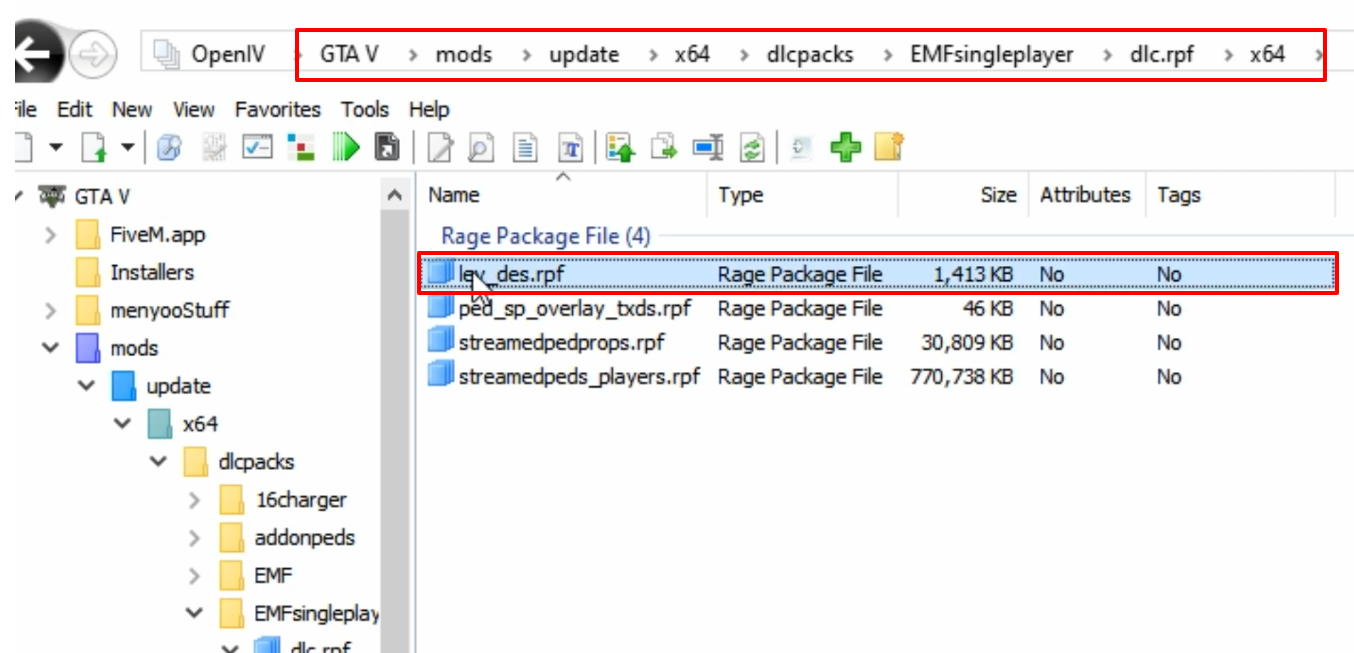Open dropdown arrow beside green-arrow page icon
The height and width of the screenshot is (653, 1354).
click(128, 148)
